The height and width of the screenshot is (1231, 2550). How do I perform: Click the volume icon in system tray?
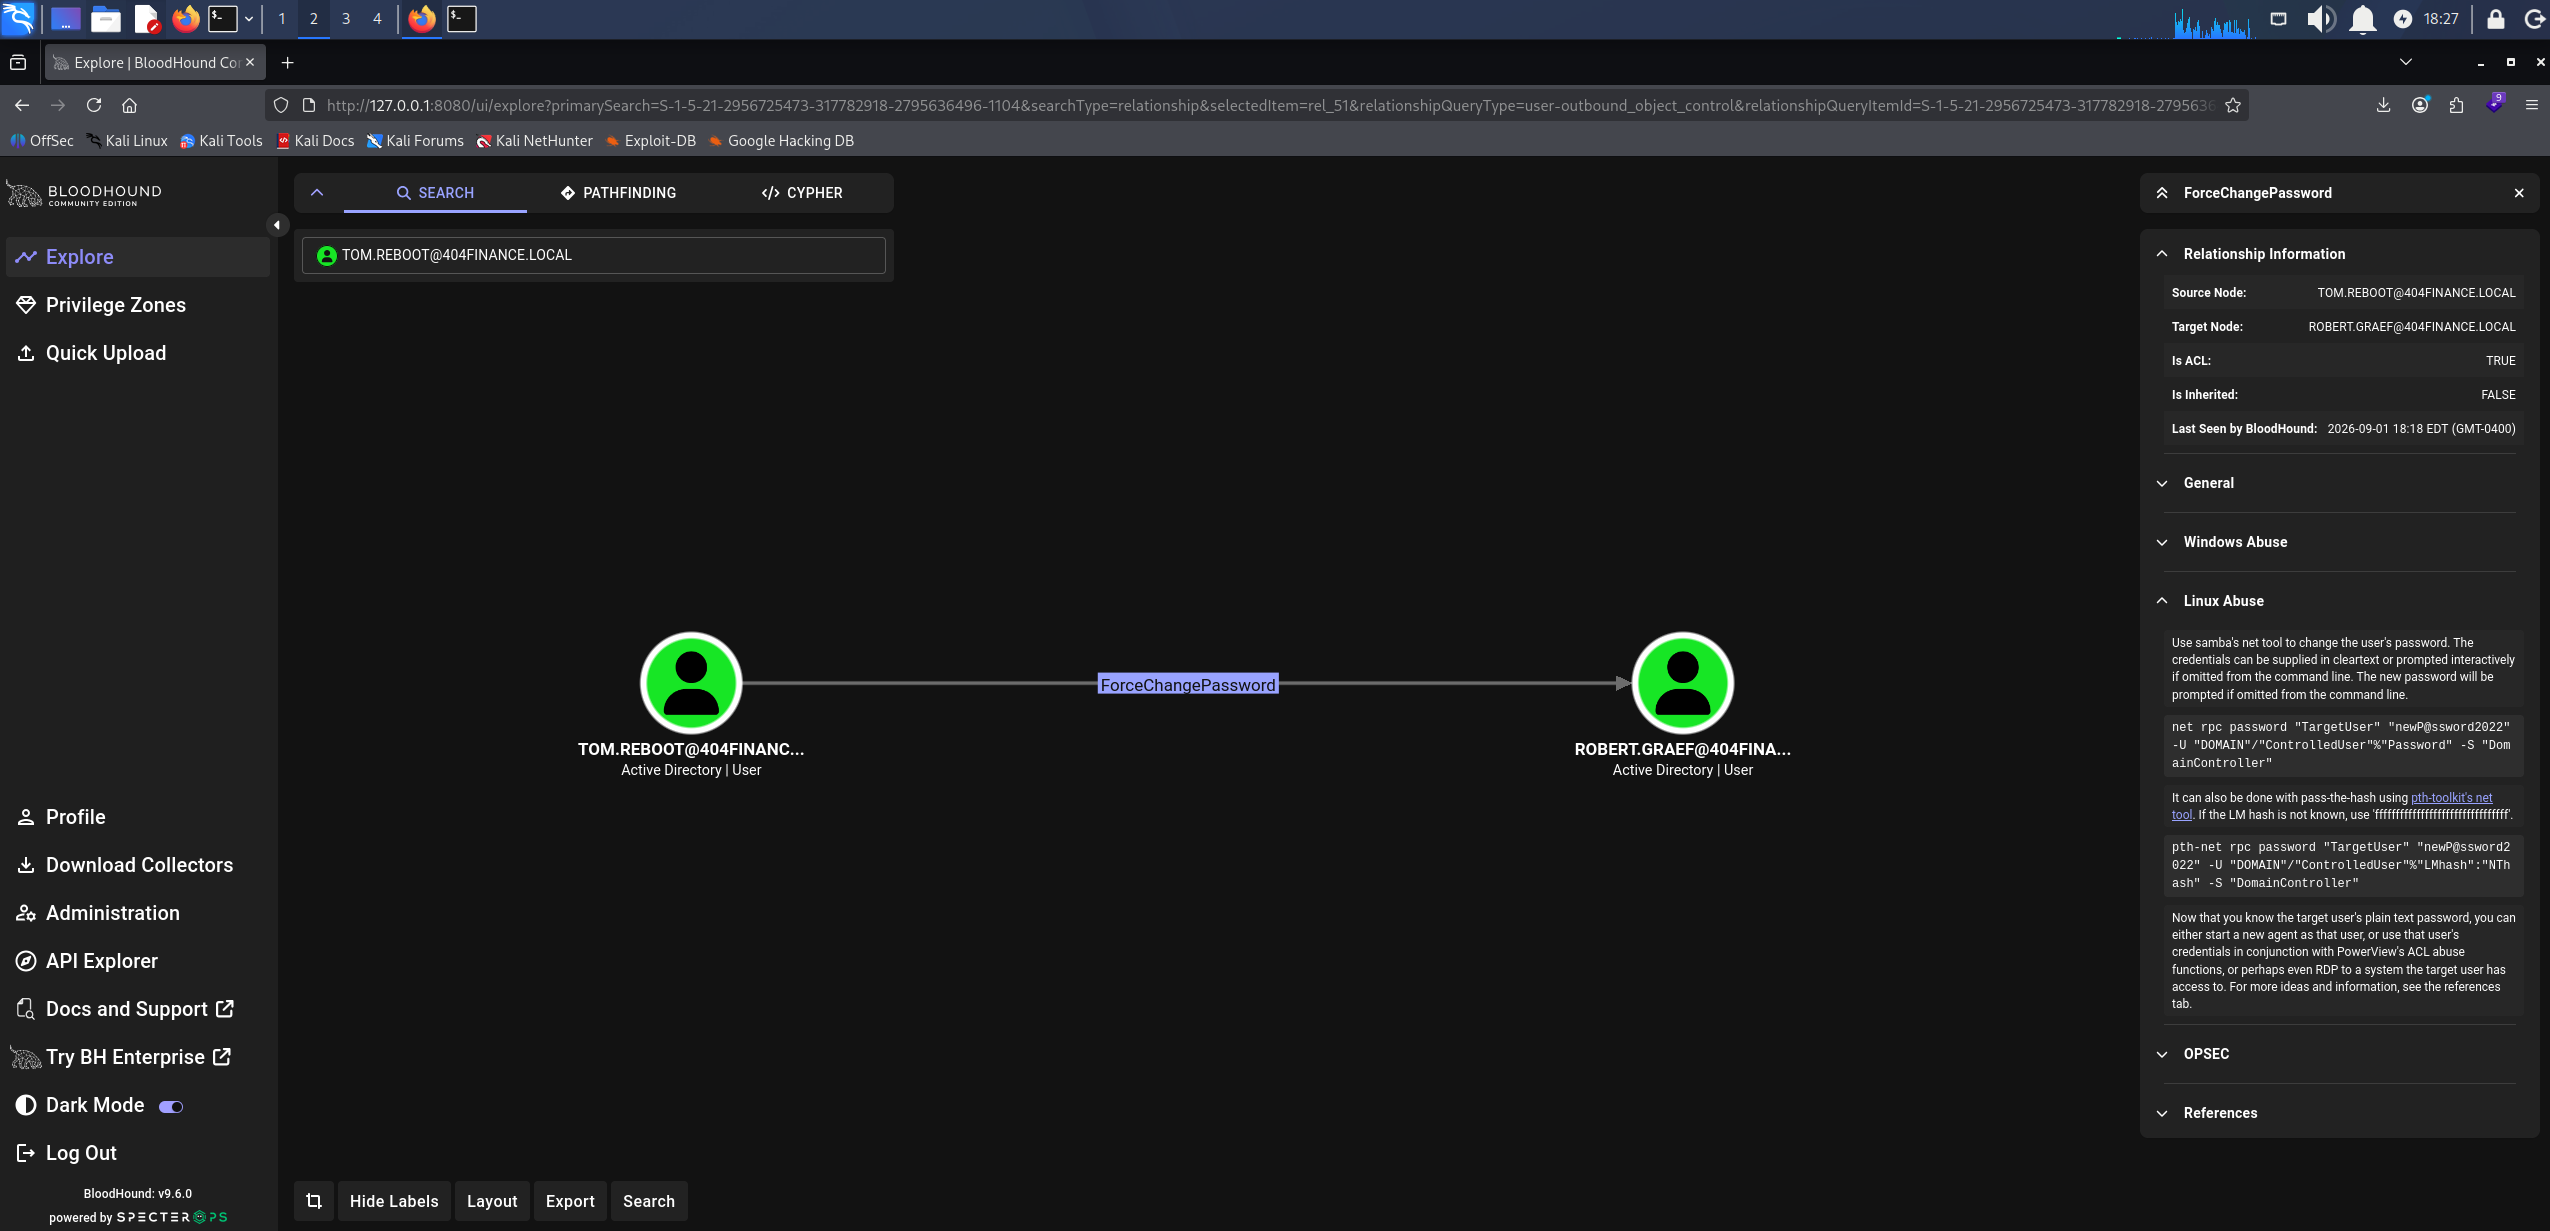pyautogui.click(x=2321, y=19)
